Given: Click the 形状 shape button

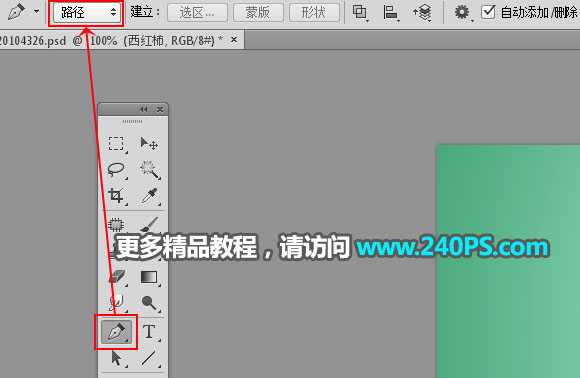Looking at the screenshot, I should 314,13.
